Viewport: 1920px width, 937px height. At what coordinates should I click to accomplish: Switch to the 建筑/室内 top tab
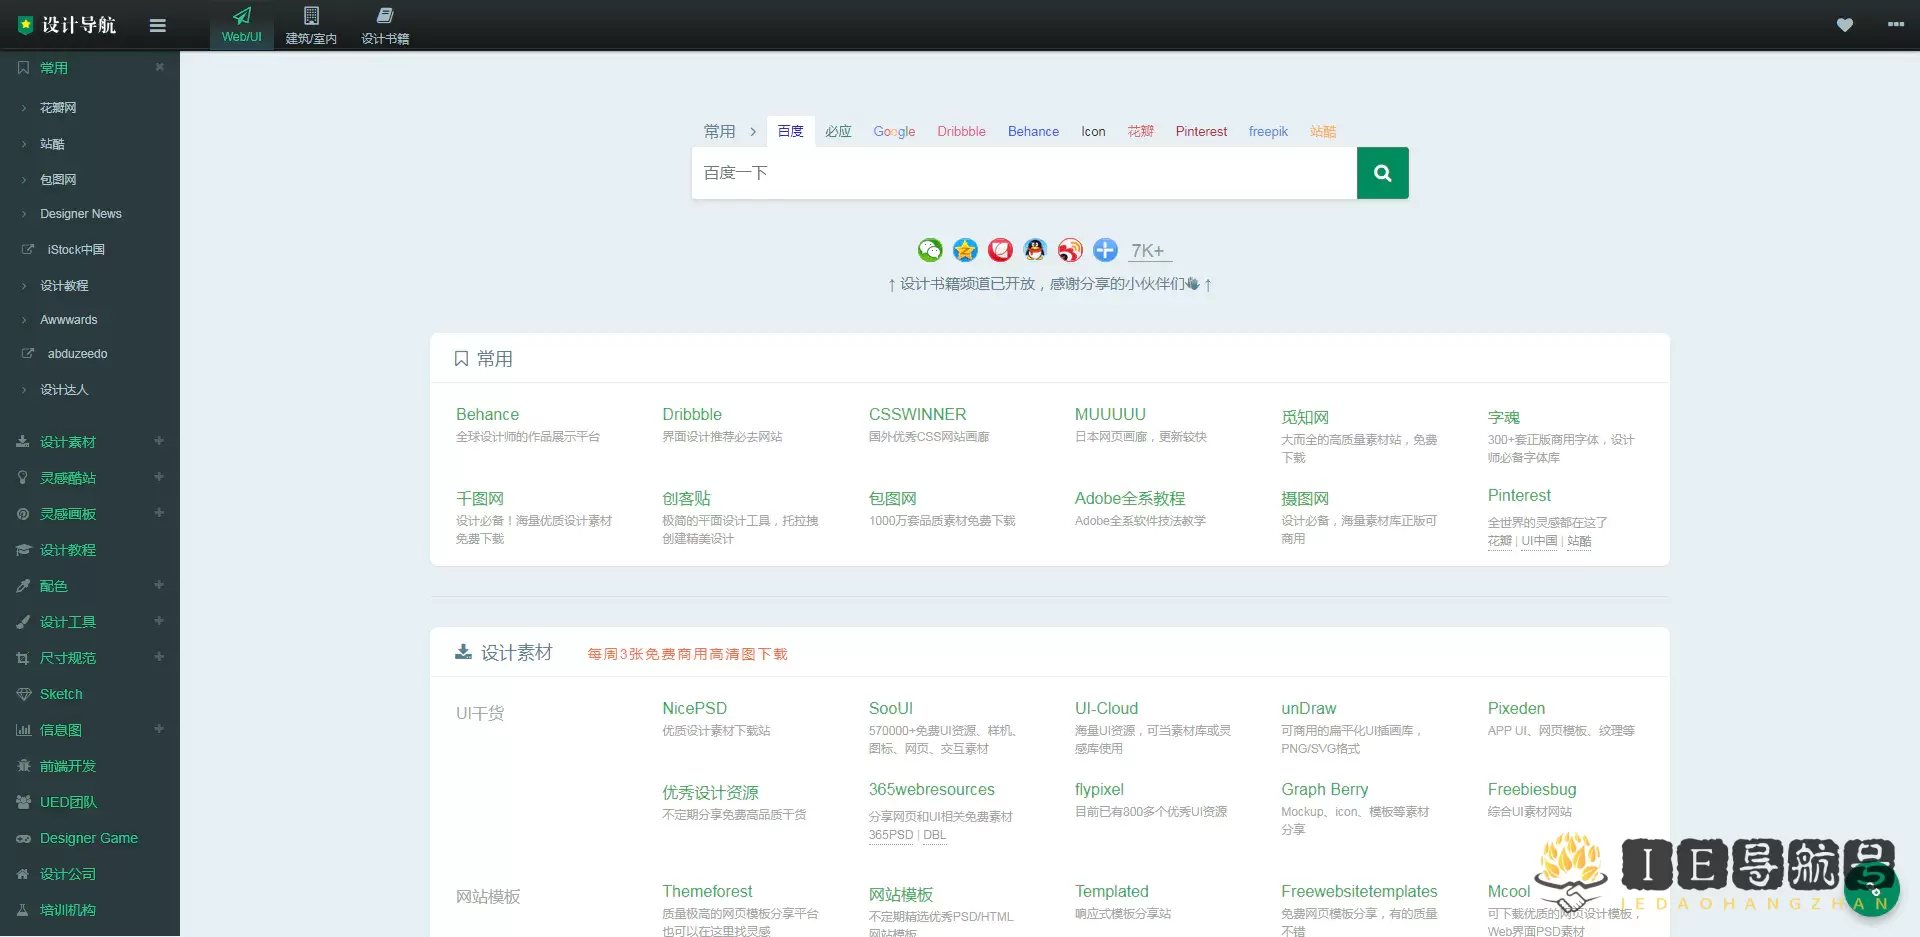pyautogui.click(x=311, y=26)
